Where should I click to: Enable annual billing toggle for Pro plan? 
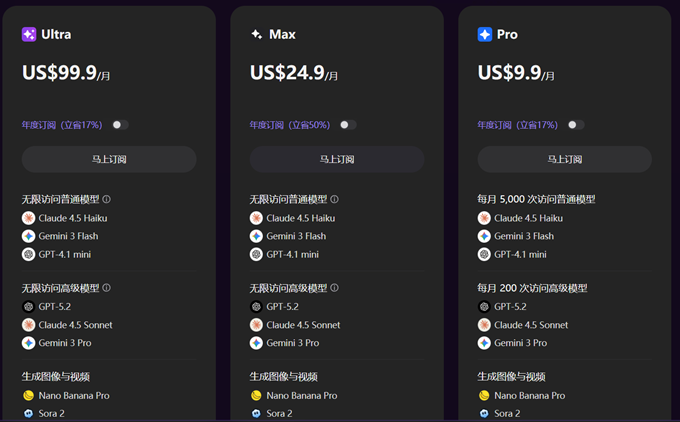(x=576, y=125)
